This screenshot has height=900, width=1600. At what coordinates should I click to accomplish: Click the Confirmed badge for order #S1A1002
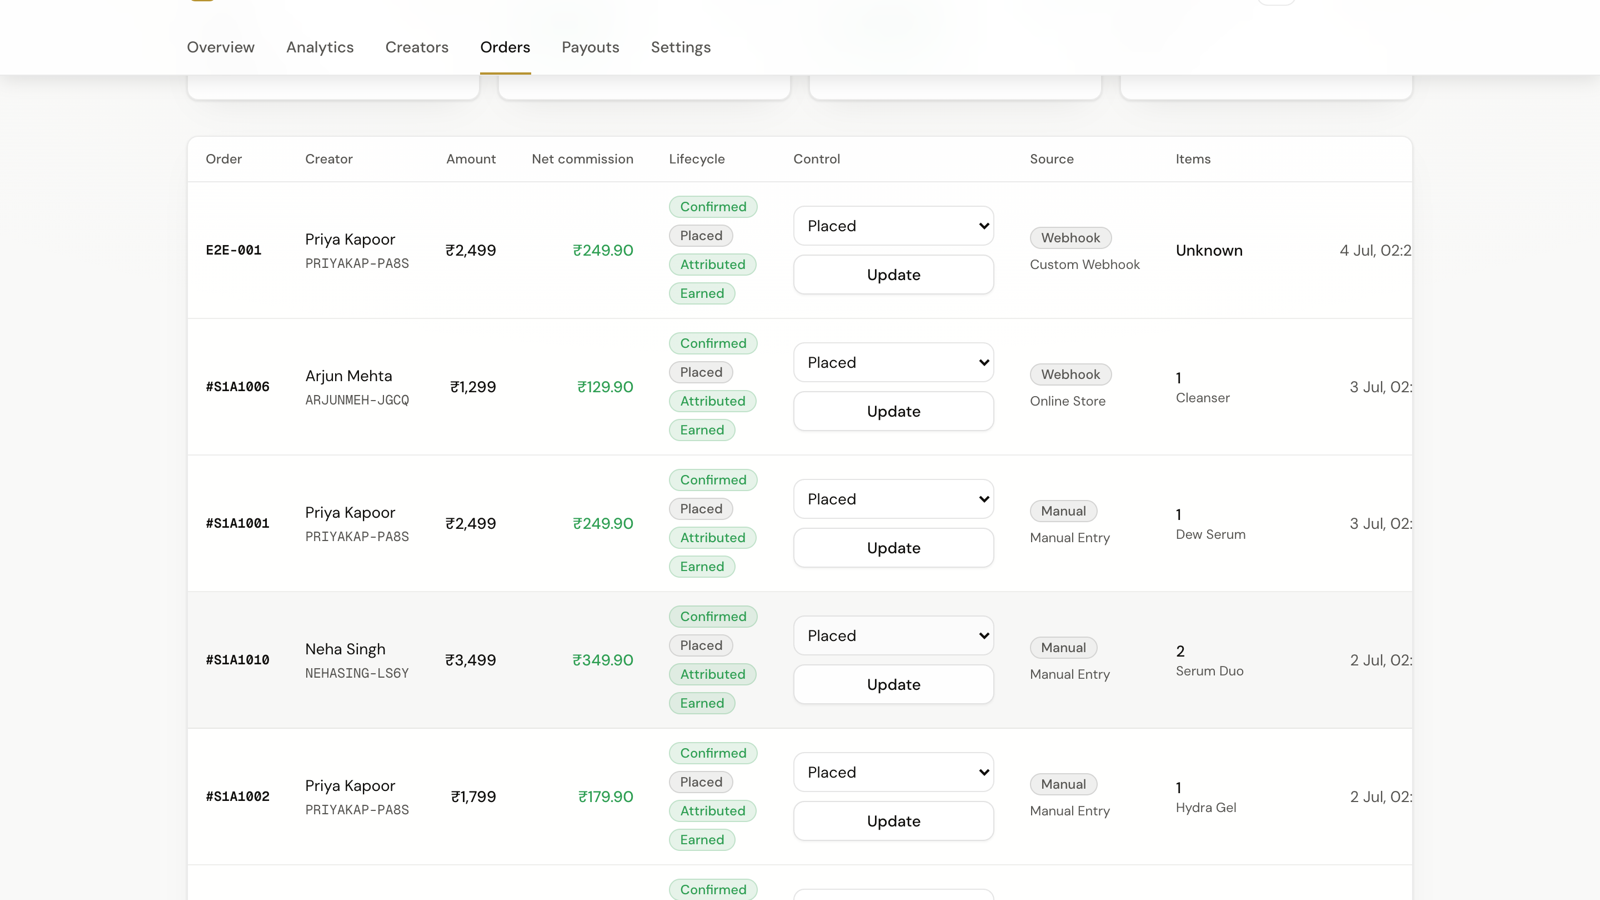(x=713, y=753)
